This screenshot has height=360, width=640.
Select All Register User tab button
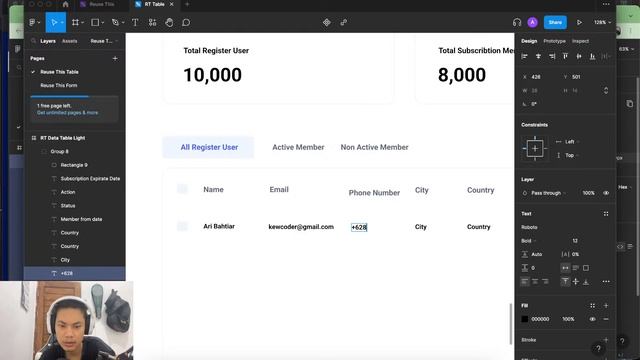pyautogui.click(x=209, y=147)
